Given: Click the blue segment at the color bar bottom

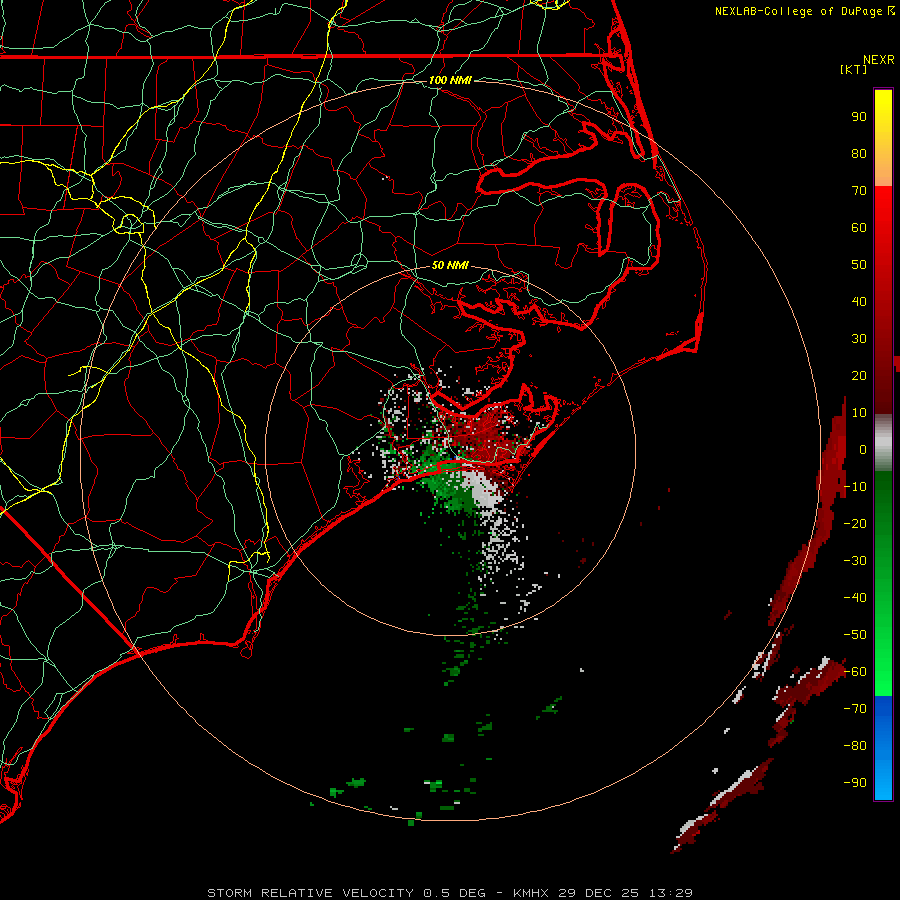Looking at the screenshot, I should click(x=883, y=748).
